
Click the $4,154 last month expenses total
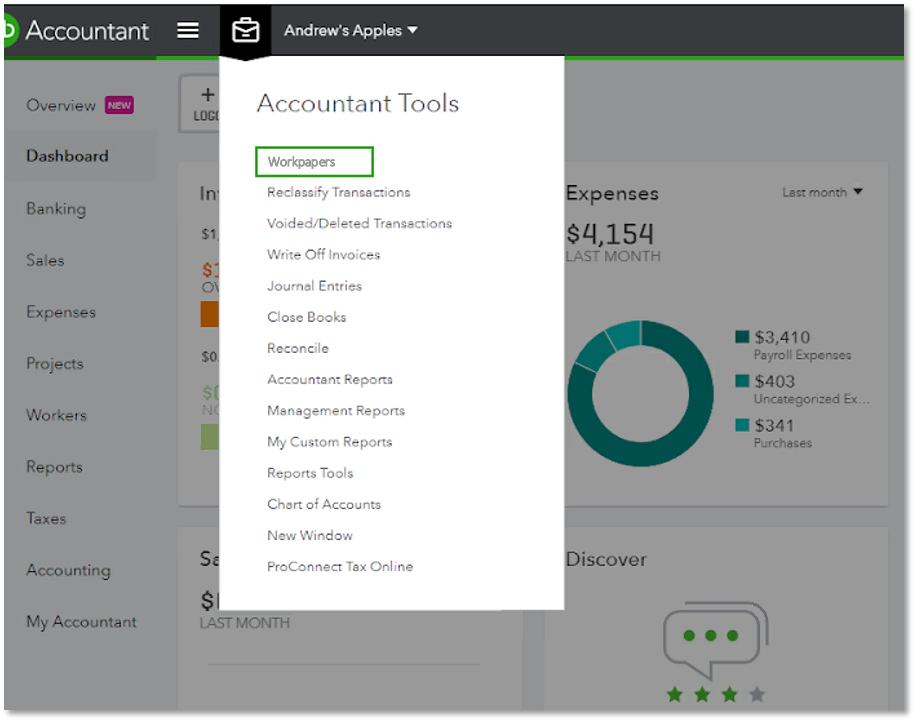[x=610, y=234]
